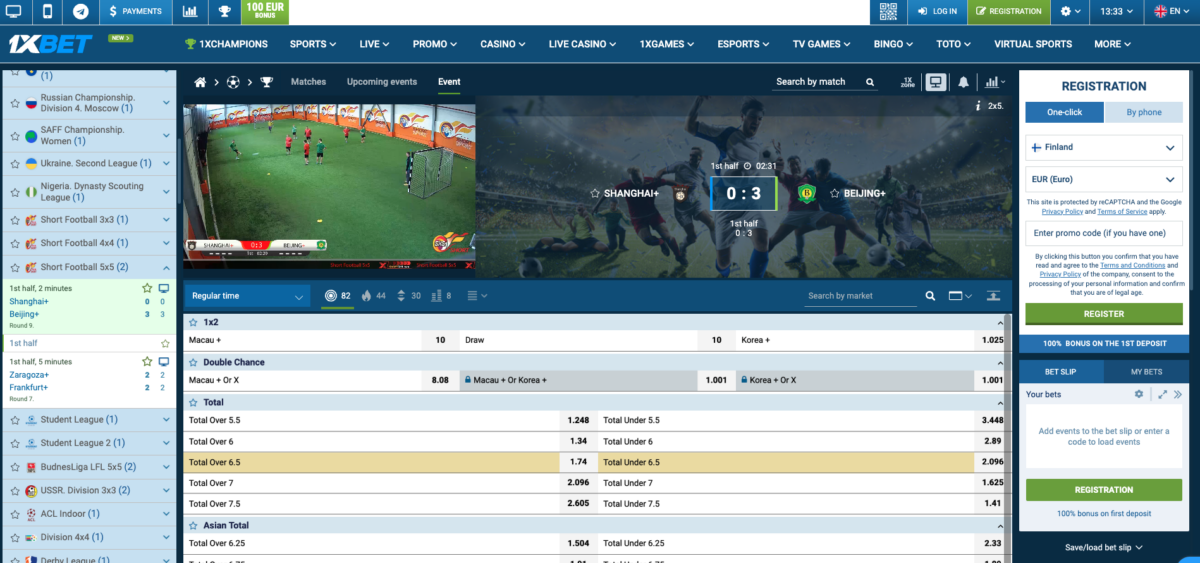Image resolution: width=1200 pixels, height=563 pixels.
Task: Switch to the By phone registration tab
Action: (x=1144, y=112)
